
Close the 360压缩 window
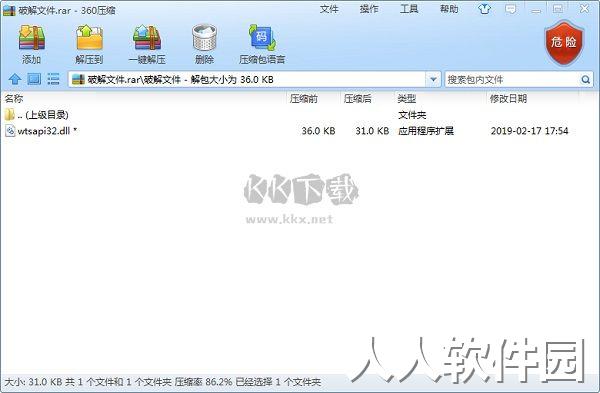[x=585, y=9]
